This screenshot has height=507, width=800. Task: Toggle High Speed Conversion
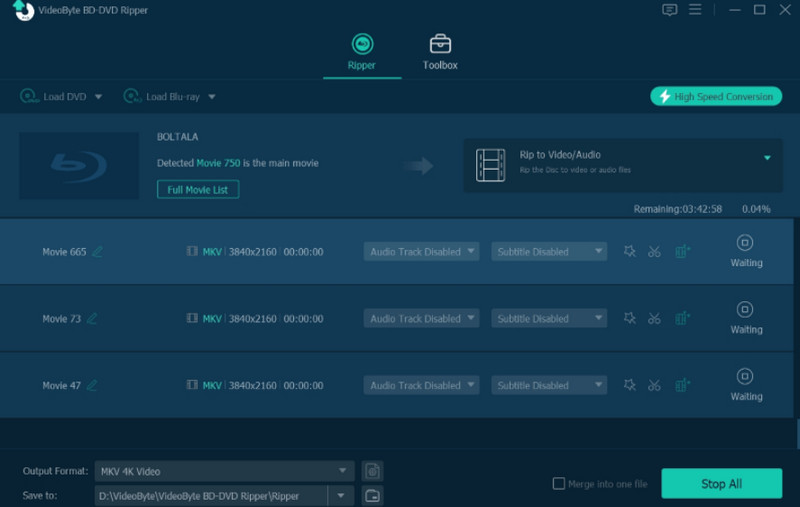point(716,97)
